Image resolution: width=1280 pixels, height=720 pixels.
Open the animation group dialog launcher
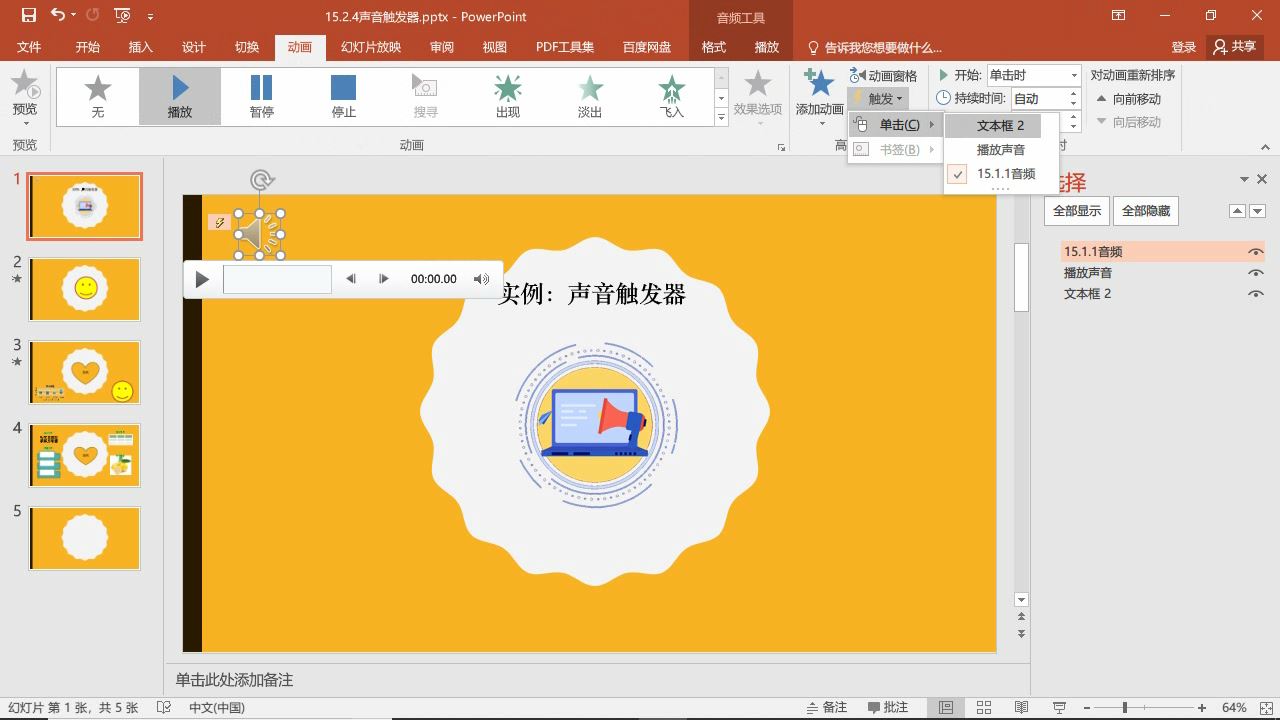click(781, 147)
